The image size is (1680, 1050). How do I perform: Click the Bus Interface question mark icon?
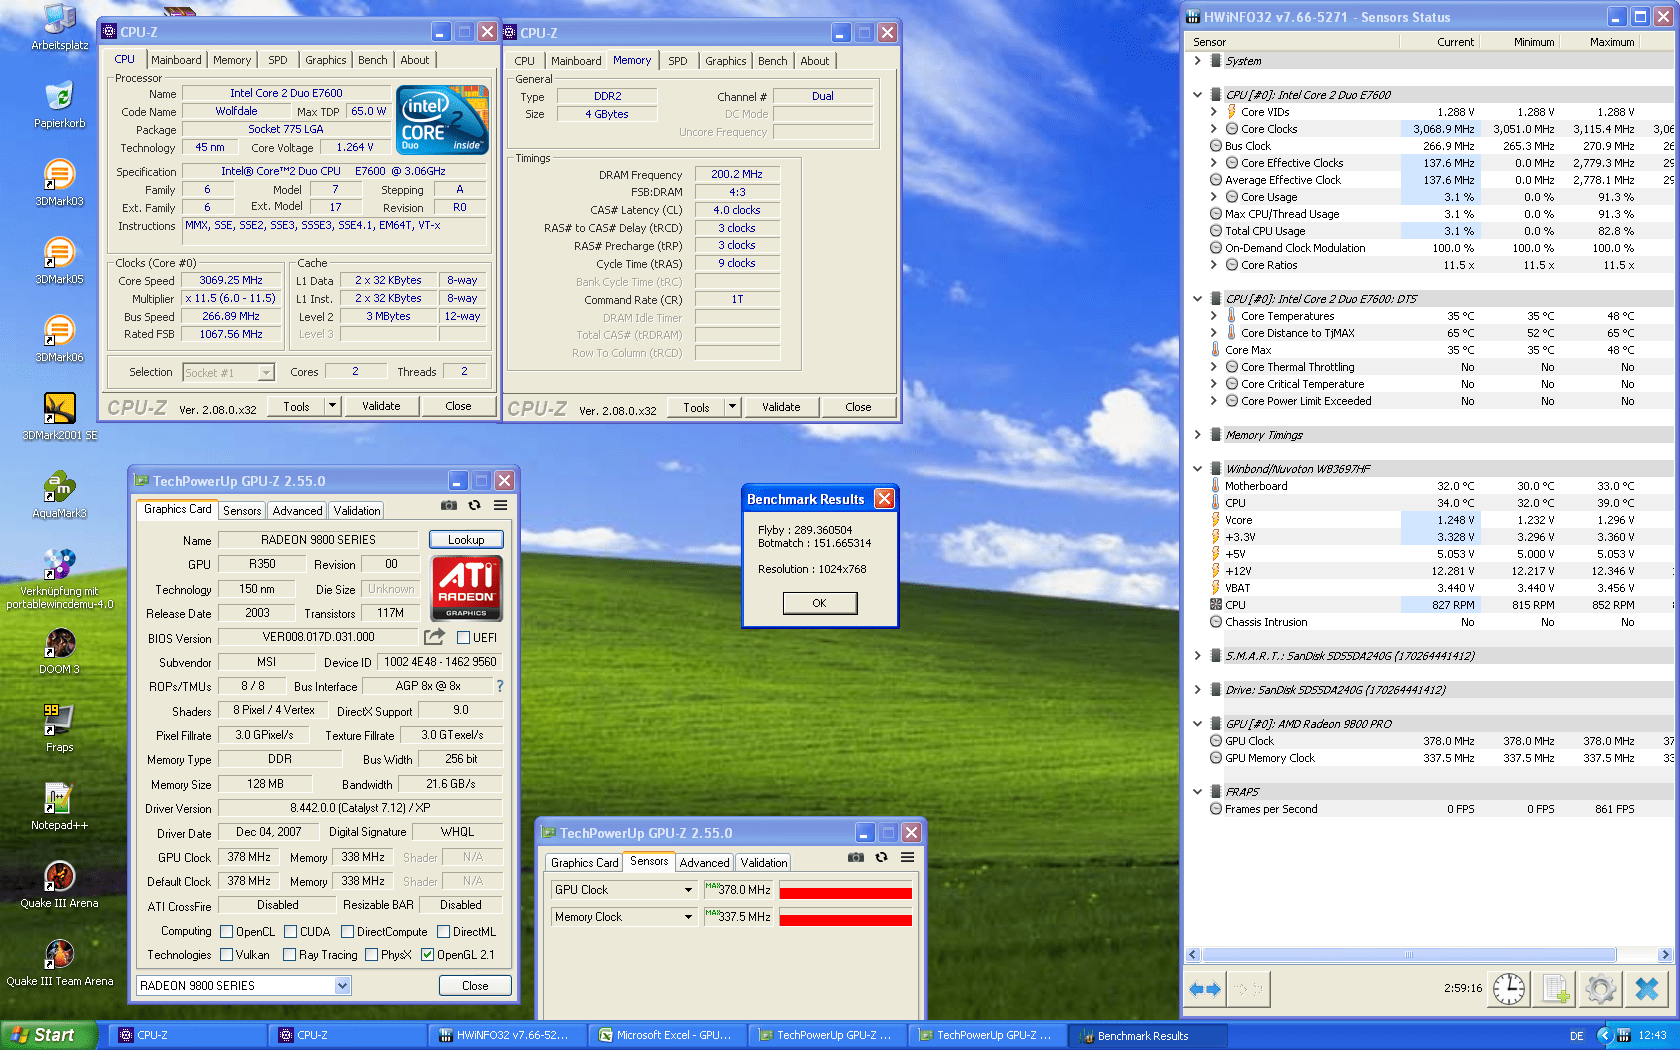pyautogui.click(x=500, y=686)
